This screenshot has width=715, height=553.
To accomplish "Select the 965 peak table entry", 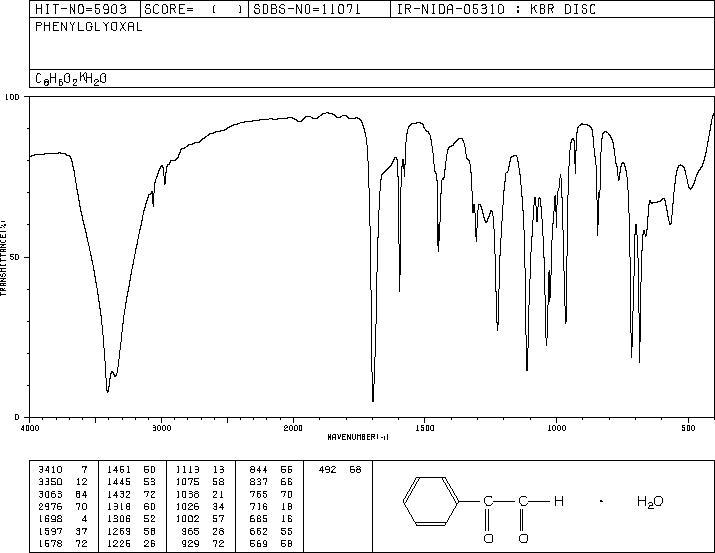I will click(203, 532).
